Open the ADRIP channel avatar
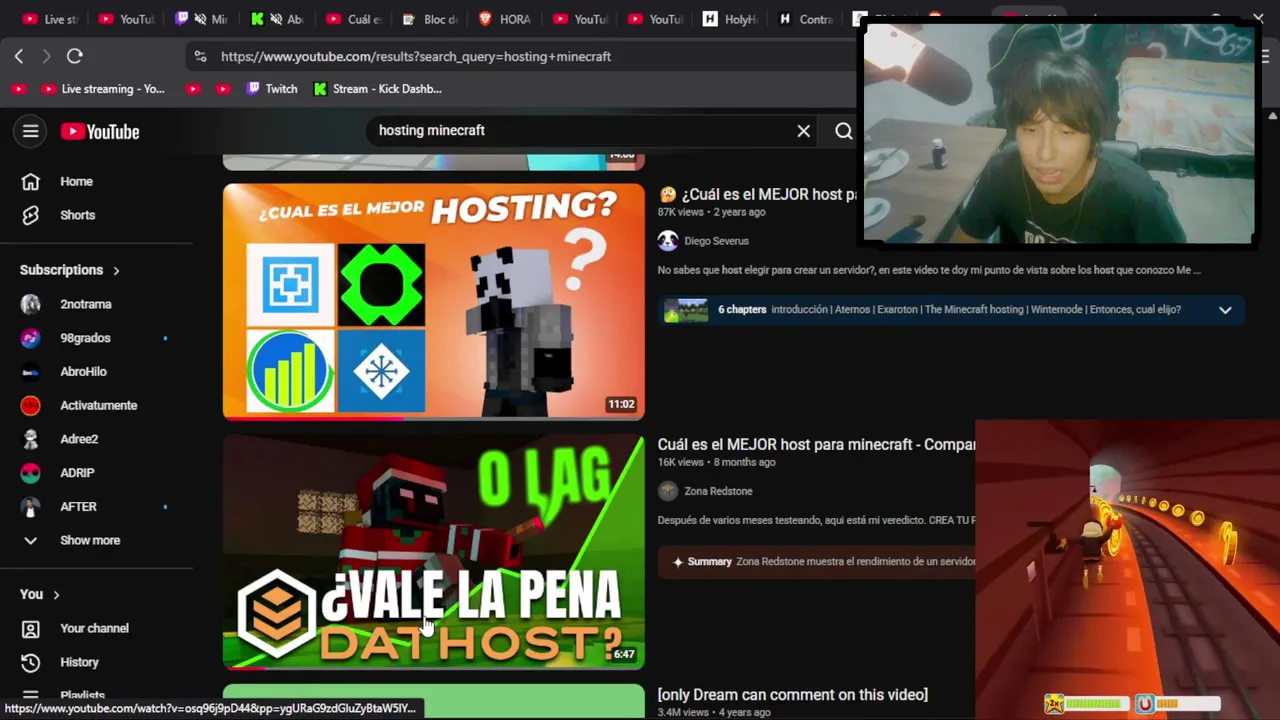Screen dimensions: 1280x720 point(31,473)
